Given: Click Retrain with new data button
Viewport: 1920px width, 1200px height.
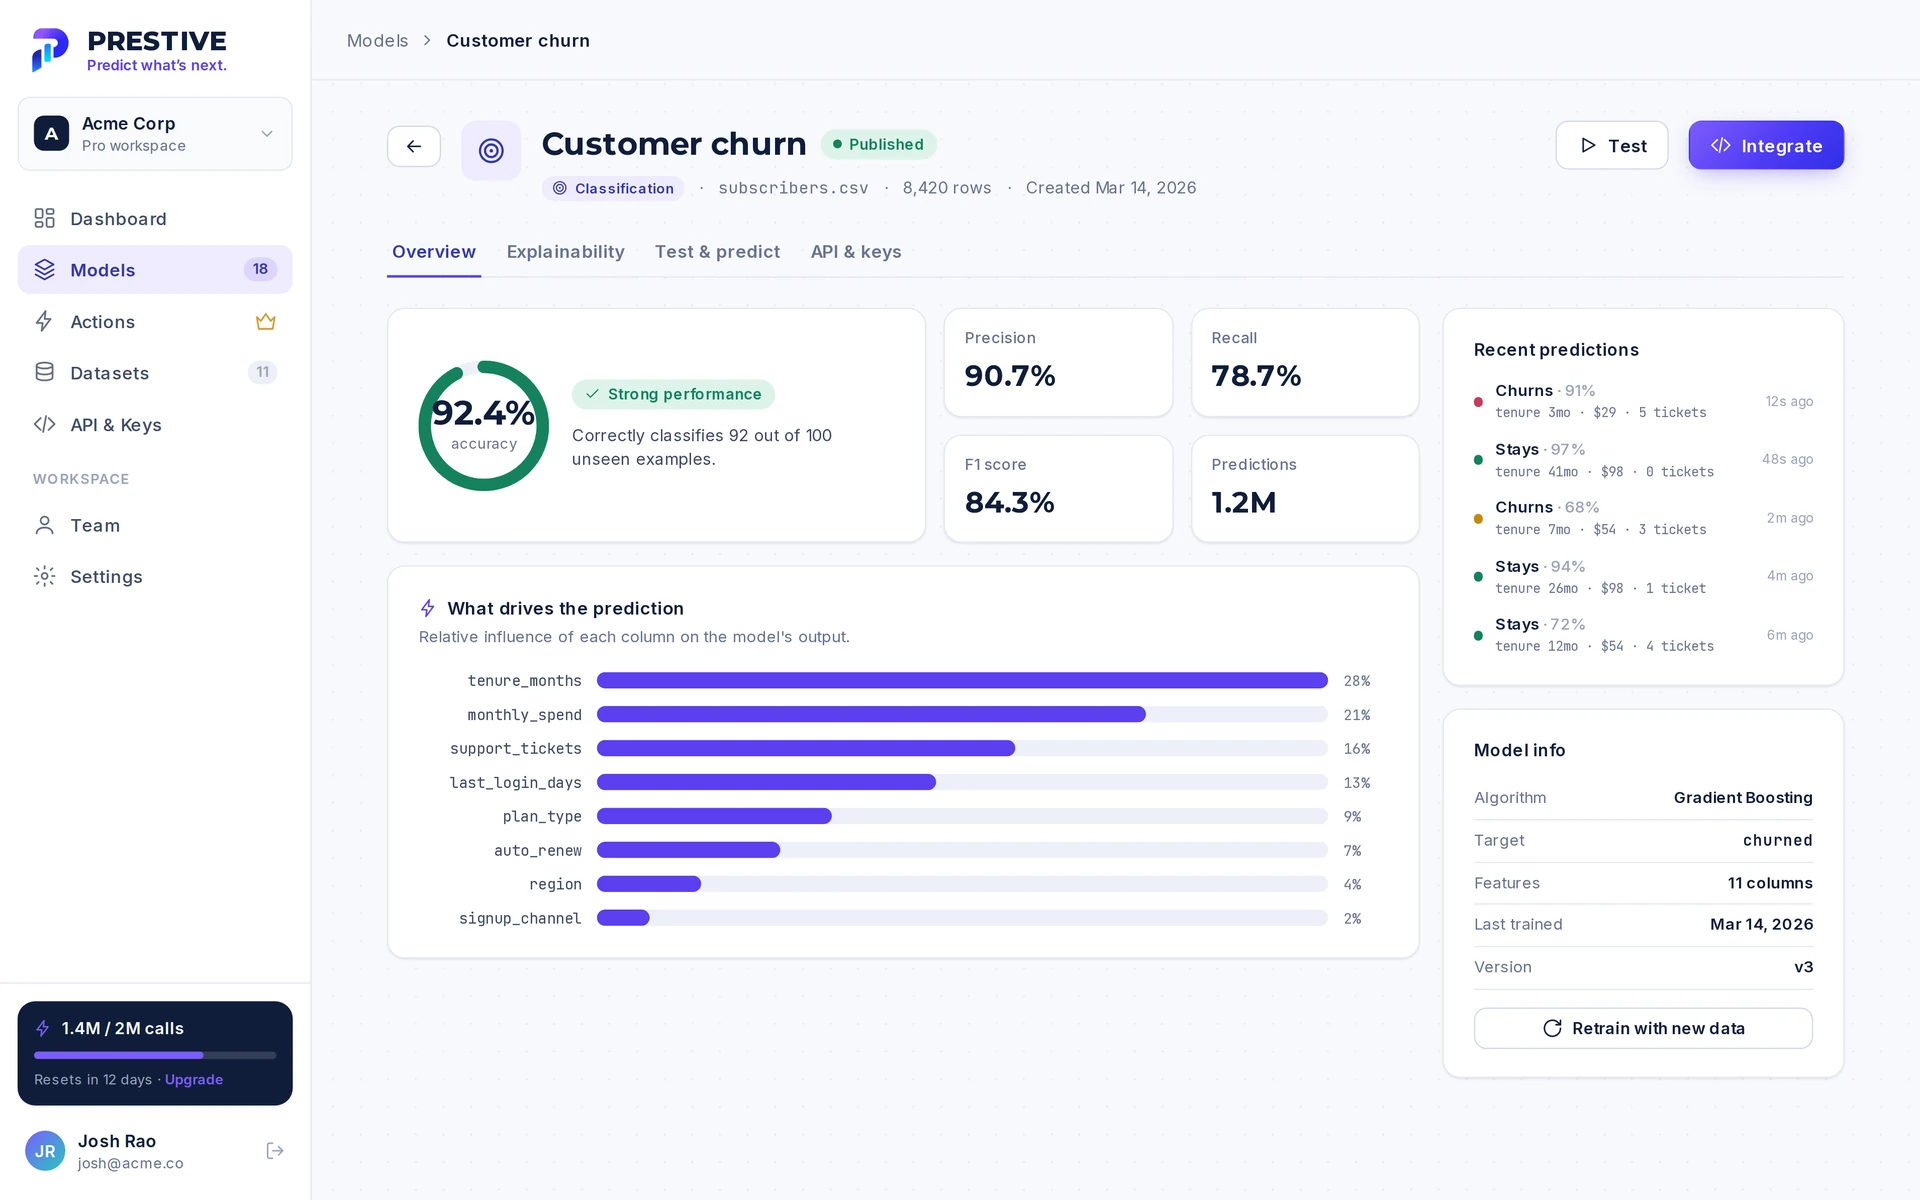Looking at the screenshot, I should tap(1643, 1028).
